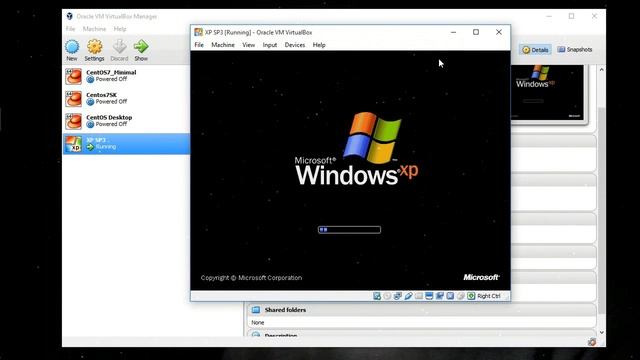
Task: Click 'Powered Off' under CentOS7_Minimal
Action: point(111,79)
